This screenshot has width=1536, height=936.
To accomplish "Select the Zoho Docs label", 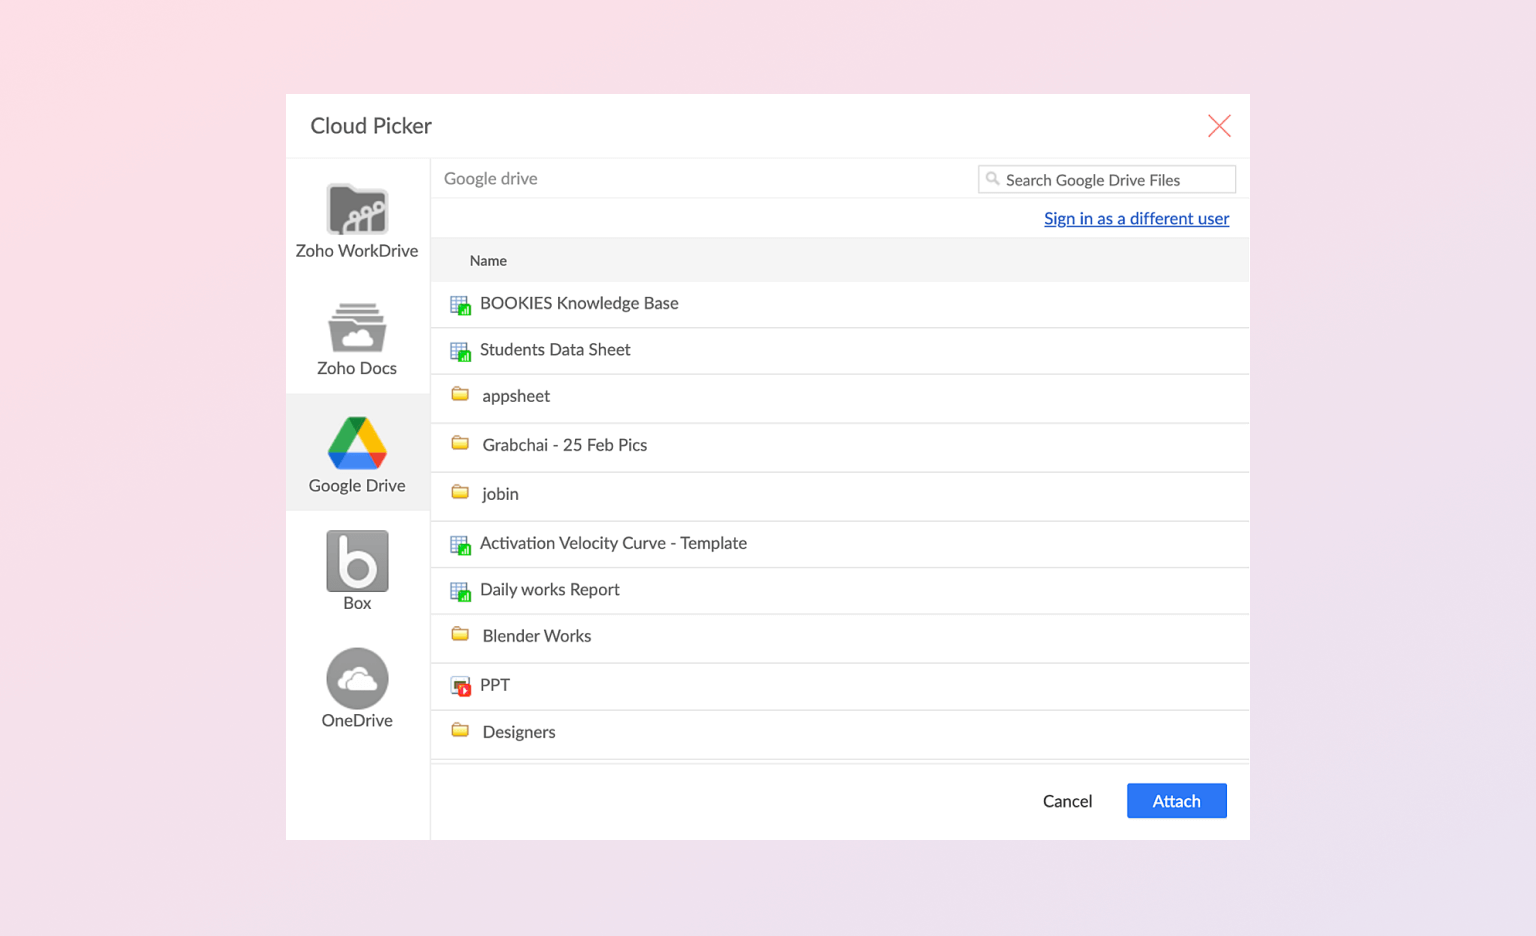I will tap(357, 368).
